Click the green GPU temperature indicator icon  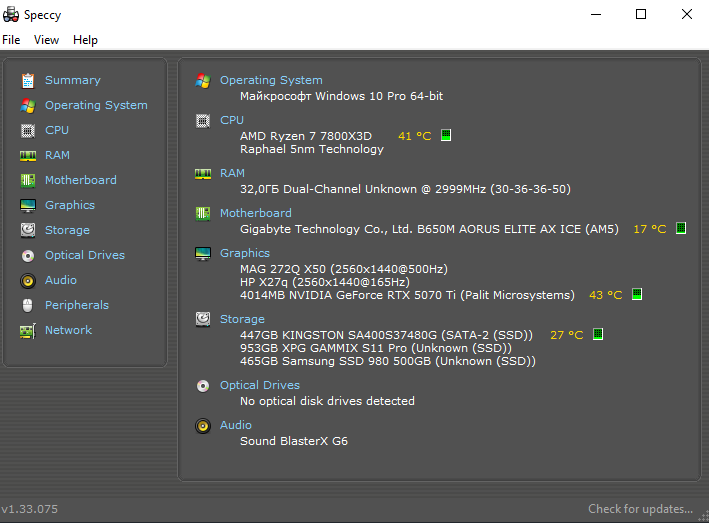(637, 294)
